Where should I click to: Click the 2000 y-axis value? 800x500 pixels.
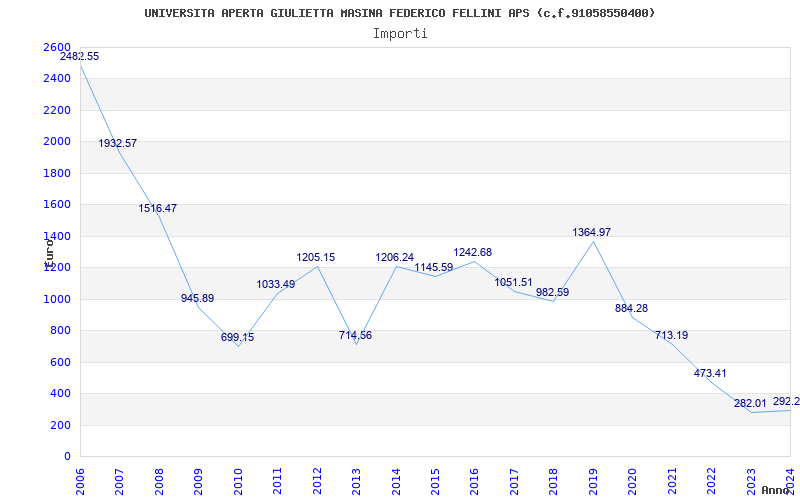tap(57, 142)
